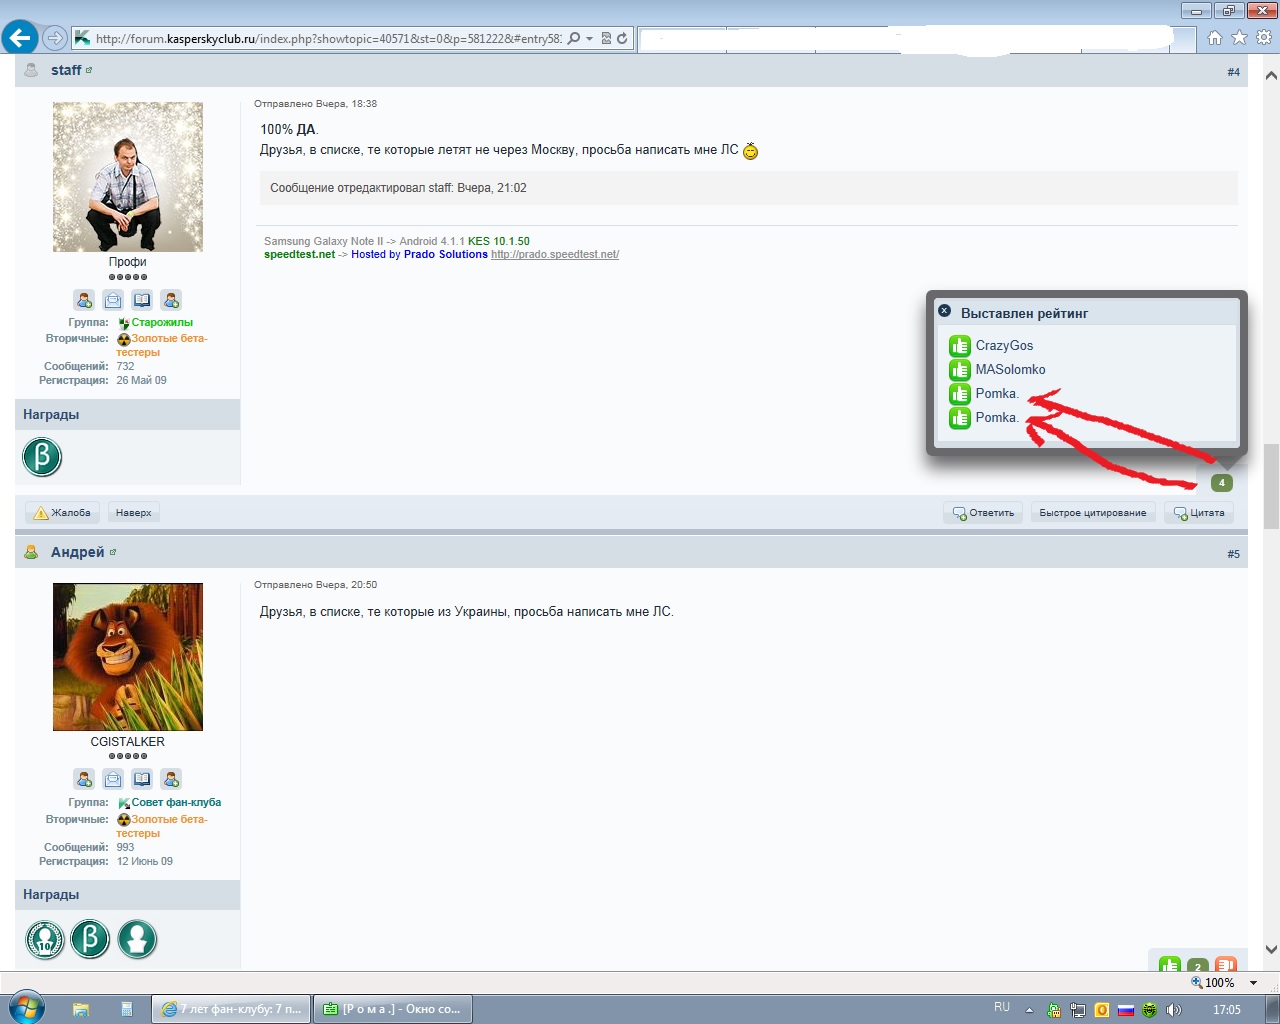The image size is (1280, 1024).
Task: Open the volume control in system tray
Action: coord(1174,1010)
